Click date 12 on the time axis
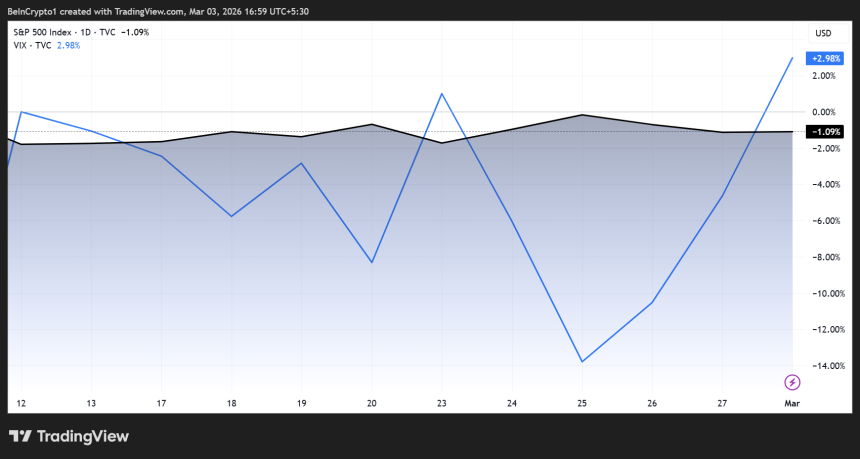 pos(22,403)
